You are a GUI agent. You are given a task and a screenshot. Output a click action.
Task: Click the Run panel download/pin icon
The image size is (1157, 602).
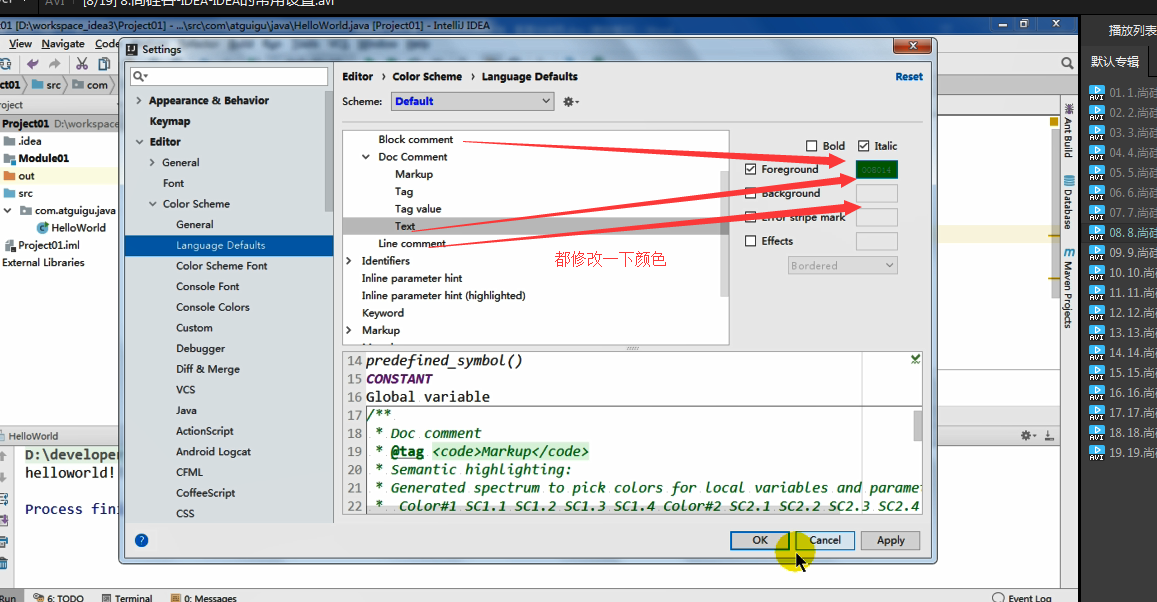1049,436
